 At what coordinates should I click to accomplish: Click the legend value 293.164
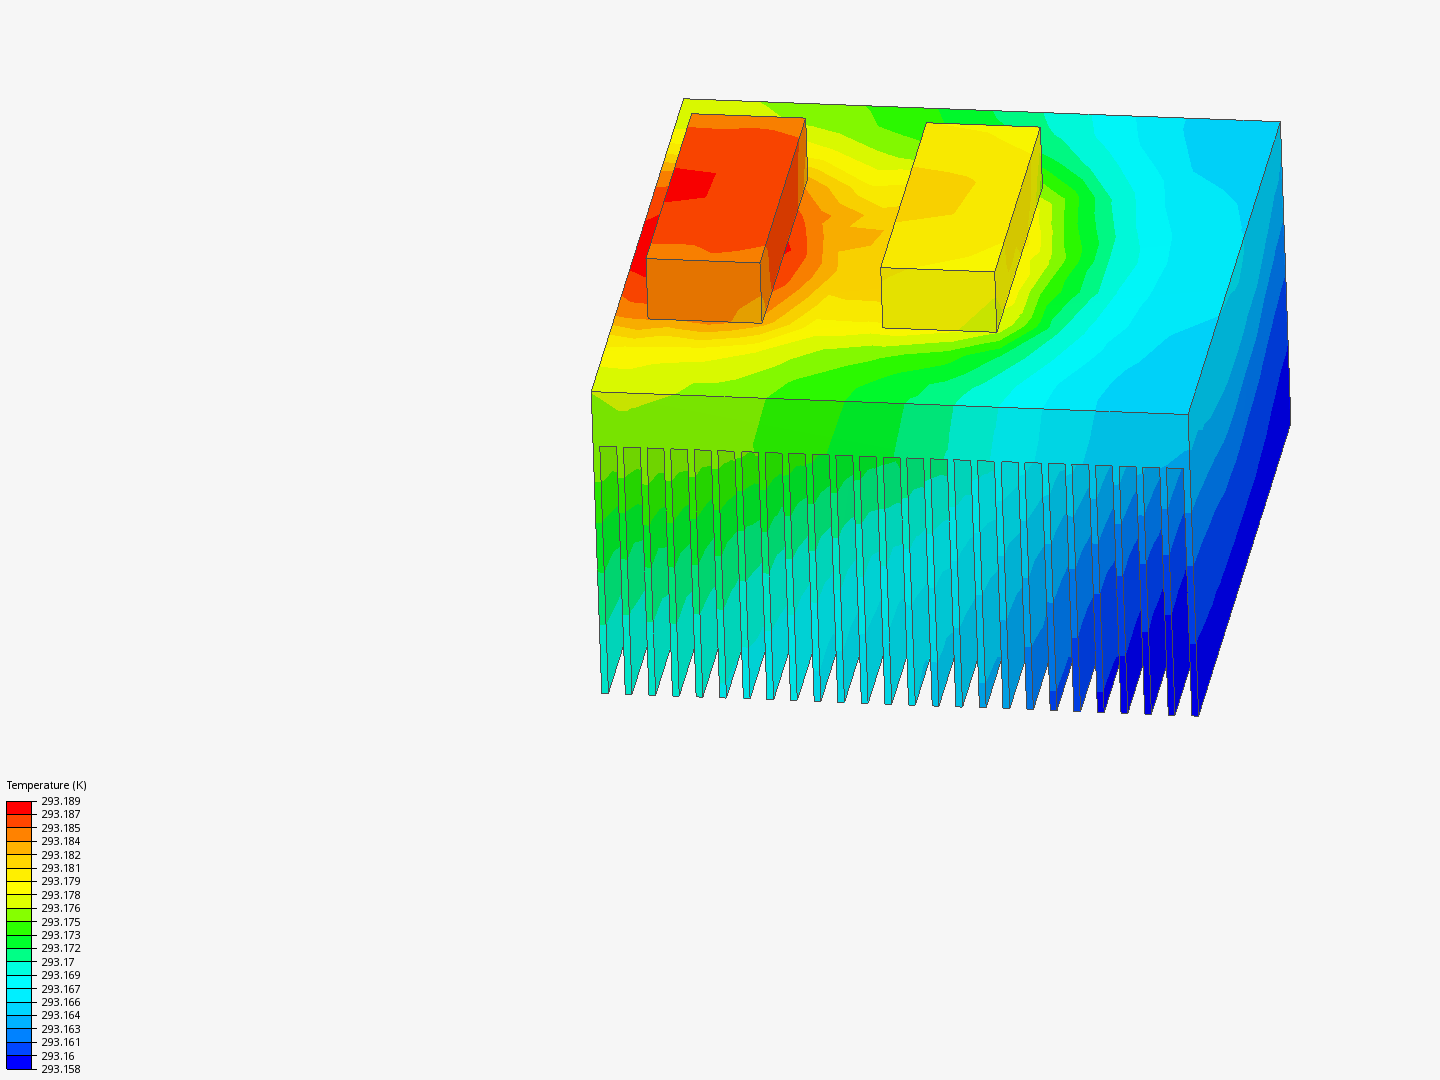61,1015
